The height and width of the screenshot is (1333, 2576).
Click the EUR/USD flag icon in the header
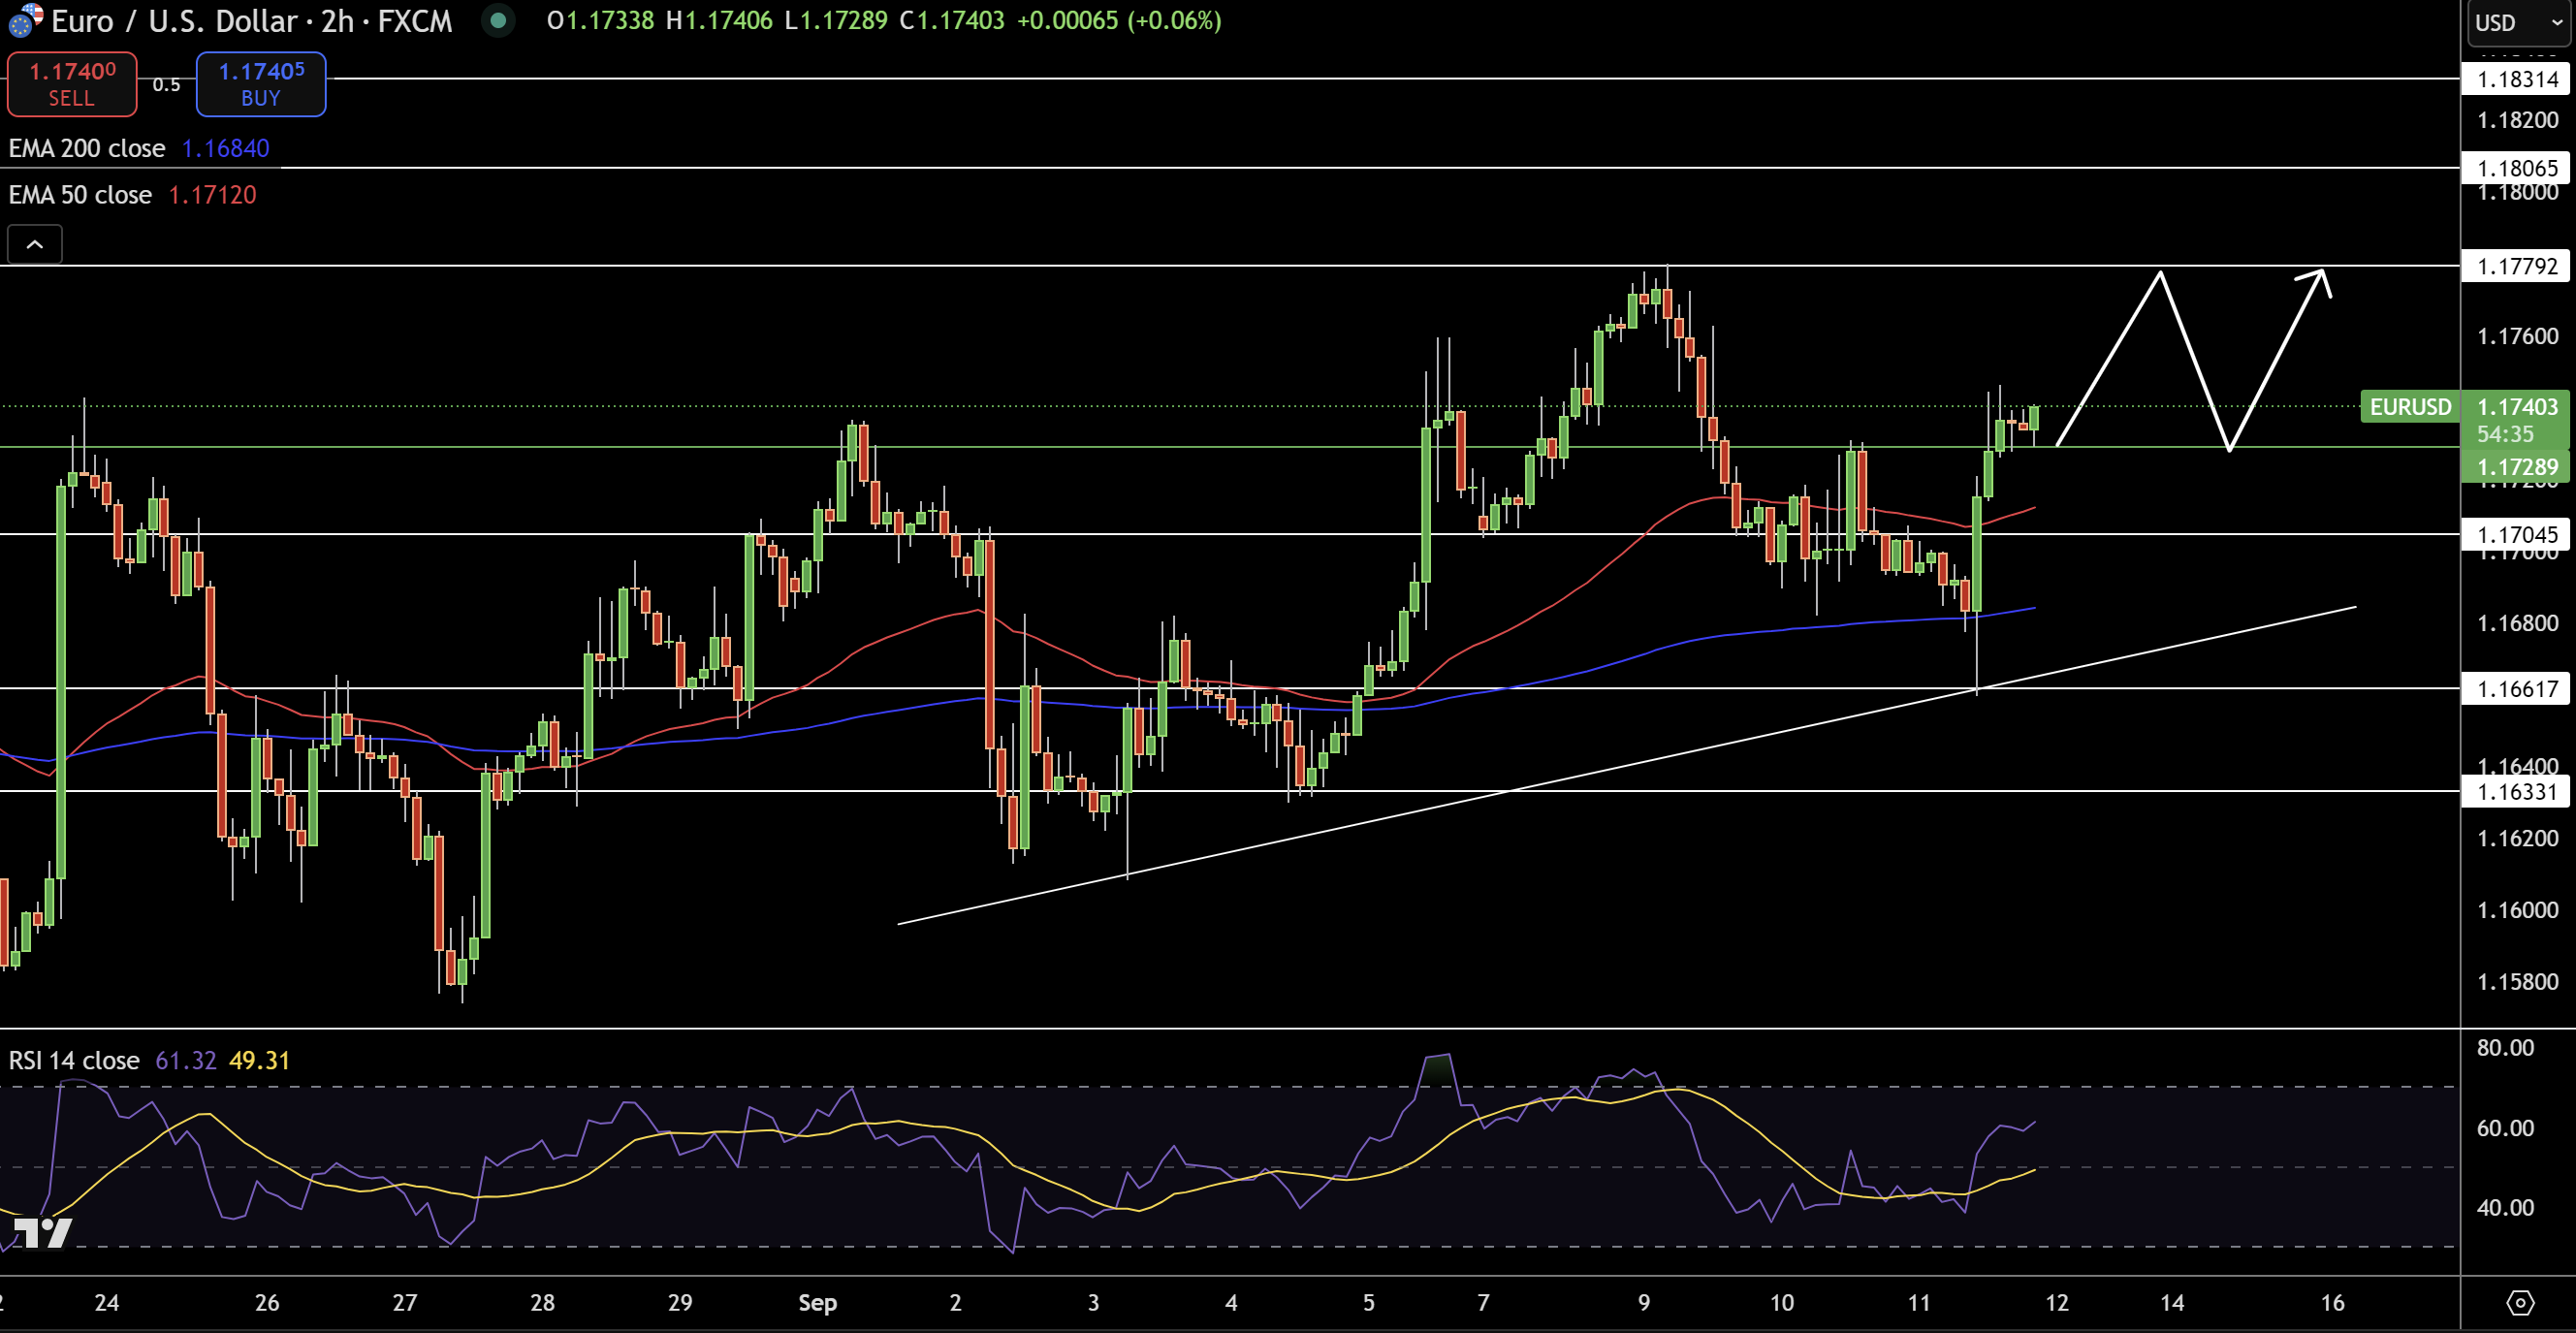pos(22,20)
